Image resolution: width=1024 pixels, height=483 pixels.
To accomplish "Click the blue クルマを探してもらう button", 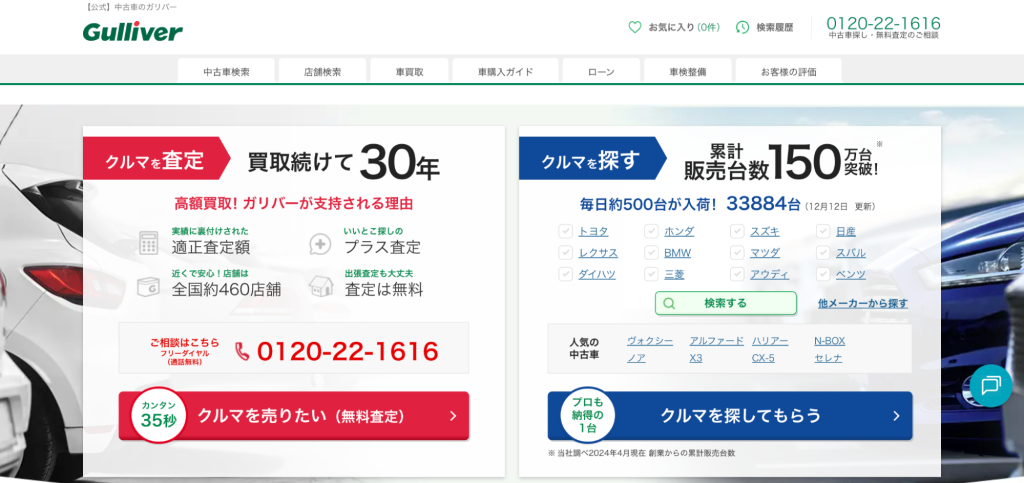I will 730,415.
